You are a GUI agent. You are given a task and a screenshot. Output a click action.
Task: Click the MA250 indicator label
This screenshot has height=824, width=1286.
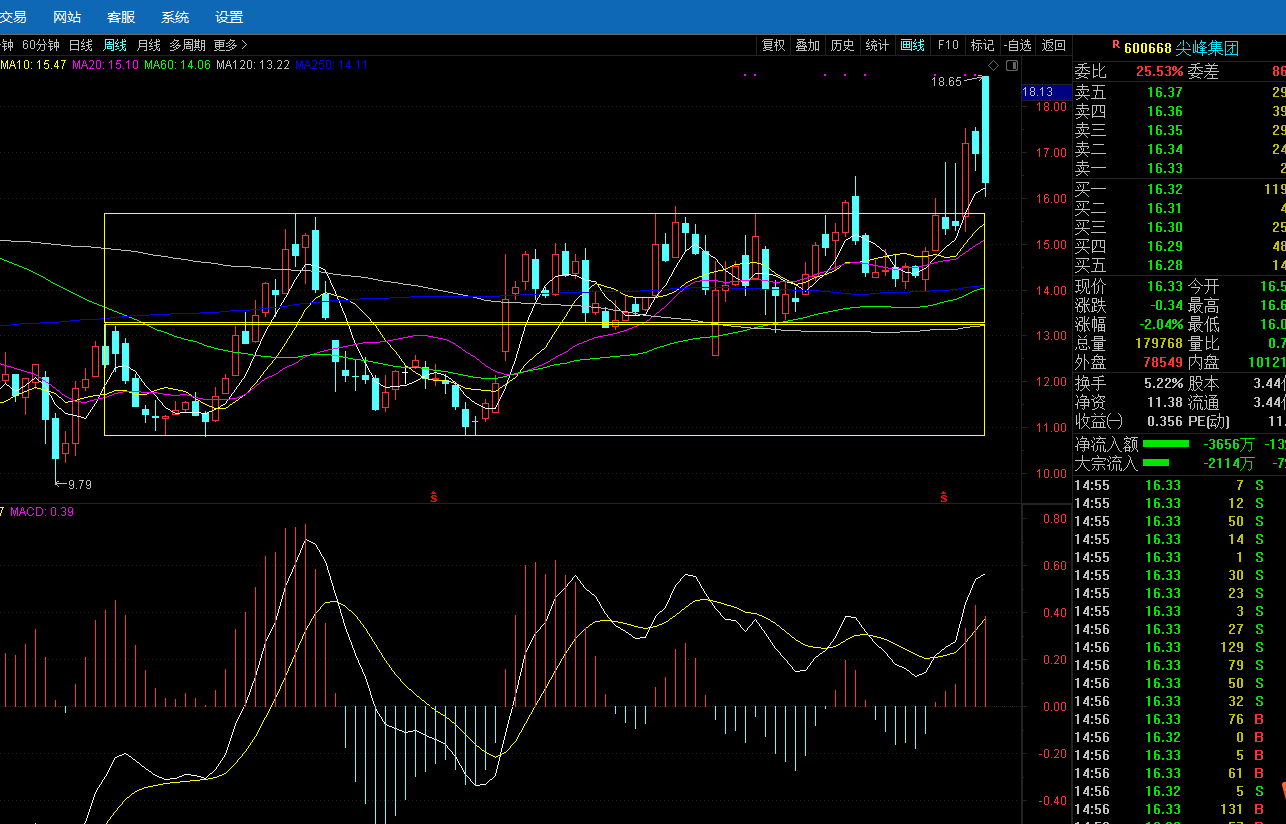click(x=332, y=65)
